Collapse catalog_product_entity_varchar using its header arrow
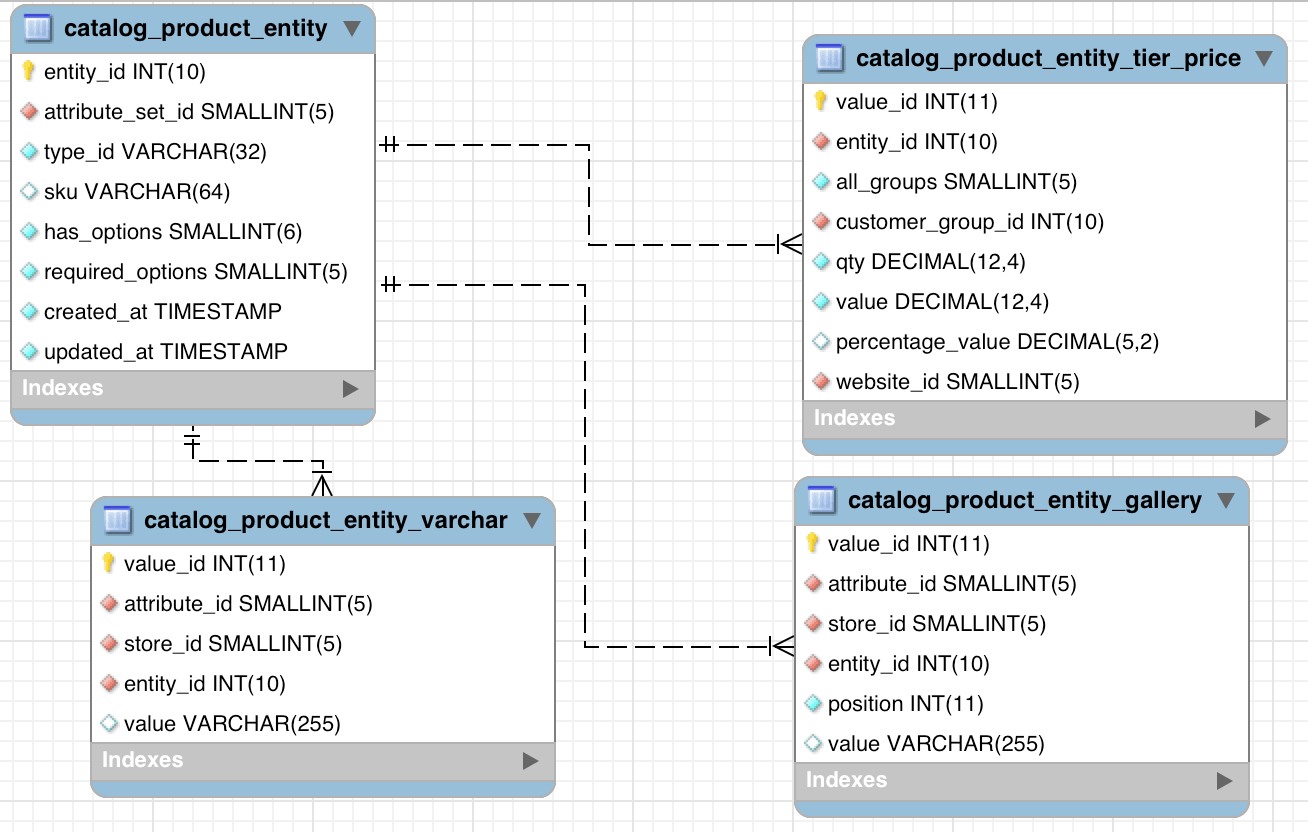 coord(532,520)
